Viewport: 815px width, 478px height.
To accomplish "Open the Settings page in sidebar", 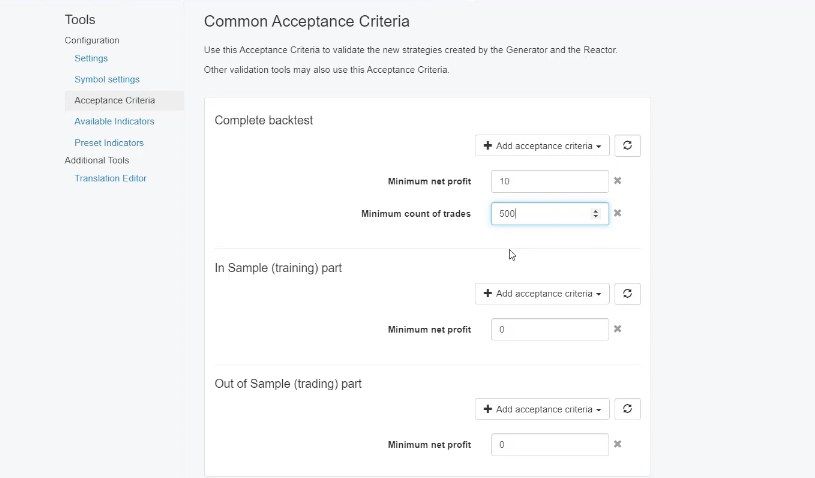I will 91,59.
